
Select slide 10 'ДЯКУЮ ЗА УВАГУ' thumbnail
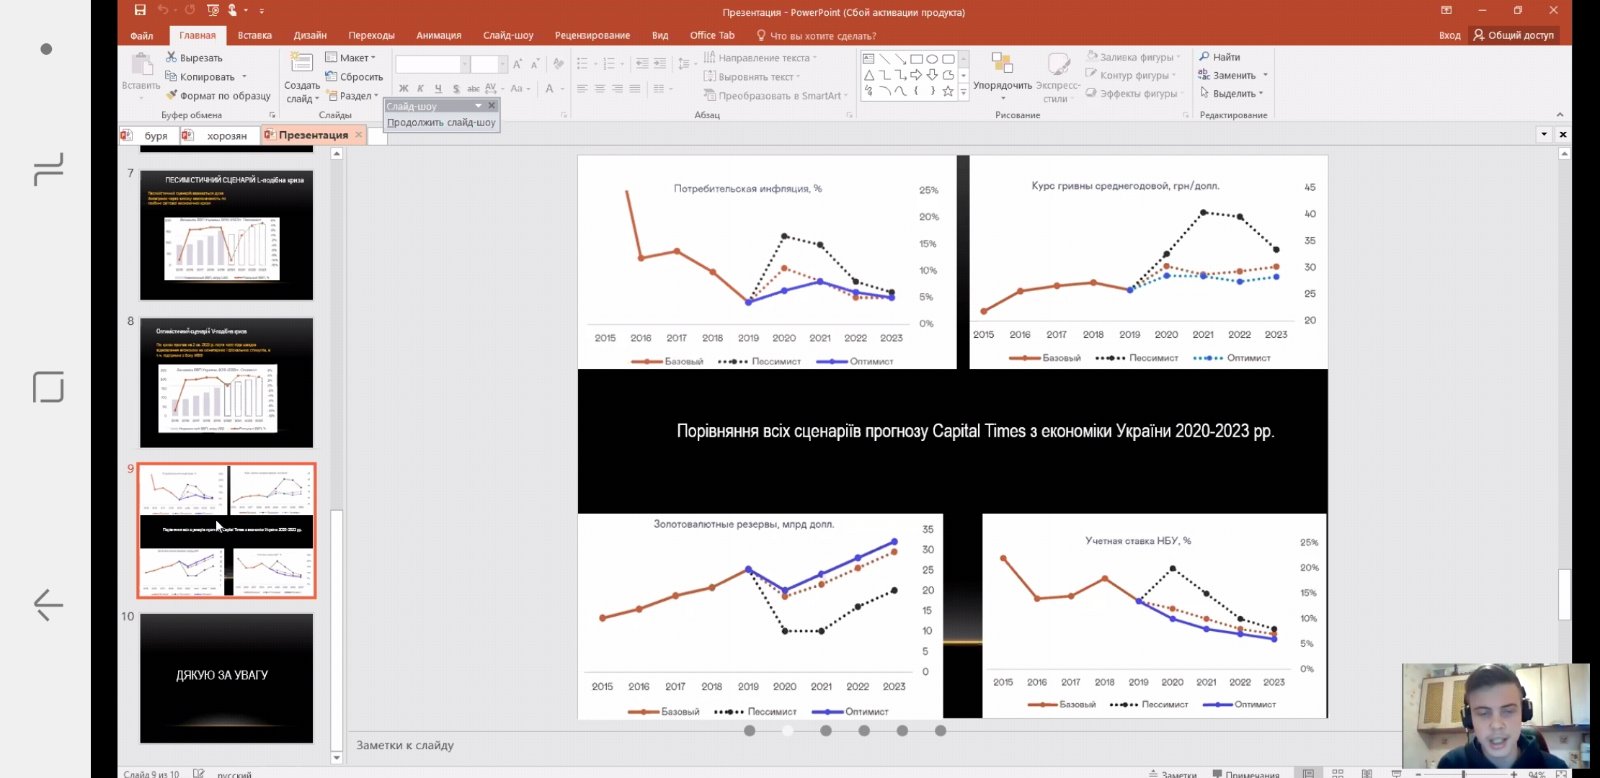(226, 678)
